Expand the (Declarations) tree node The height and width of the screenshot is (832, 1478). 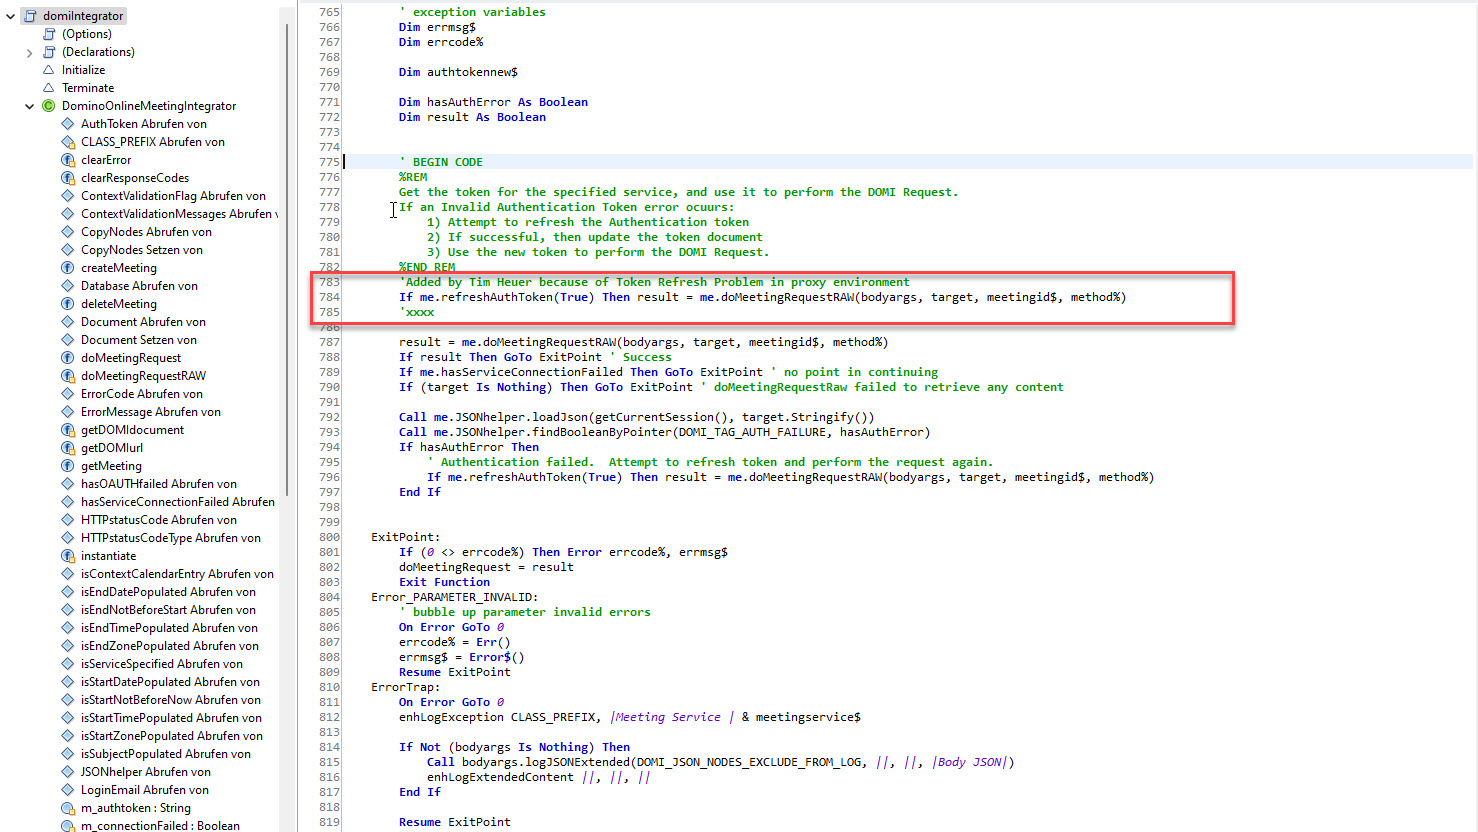click(30, 51)
